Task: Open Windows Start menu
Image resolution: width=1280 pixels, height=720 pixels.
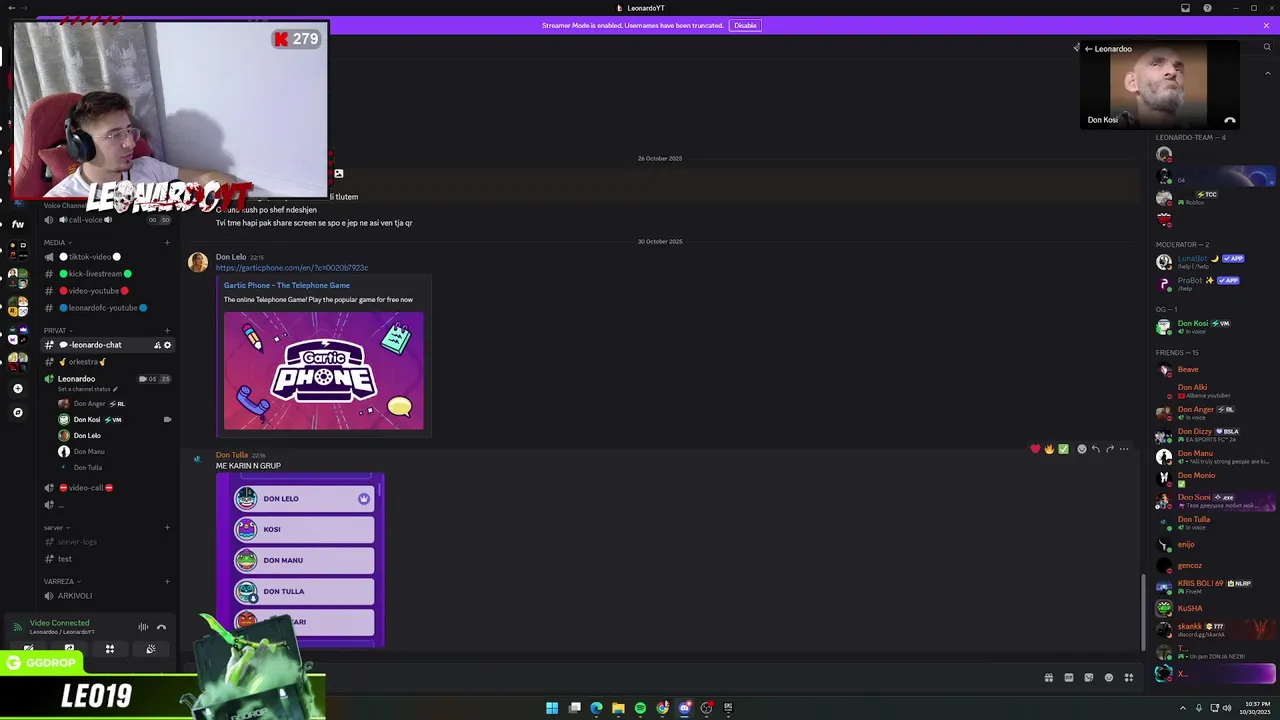Action: 552,708
